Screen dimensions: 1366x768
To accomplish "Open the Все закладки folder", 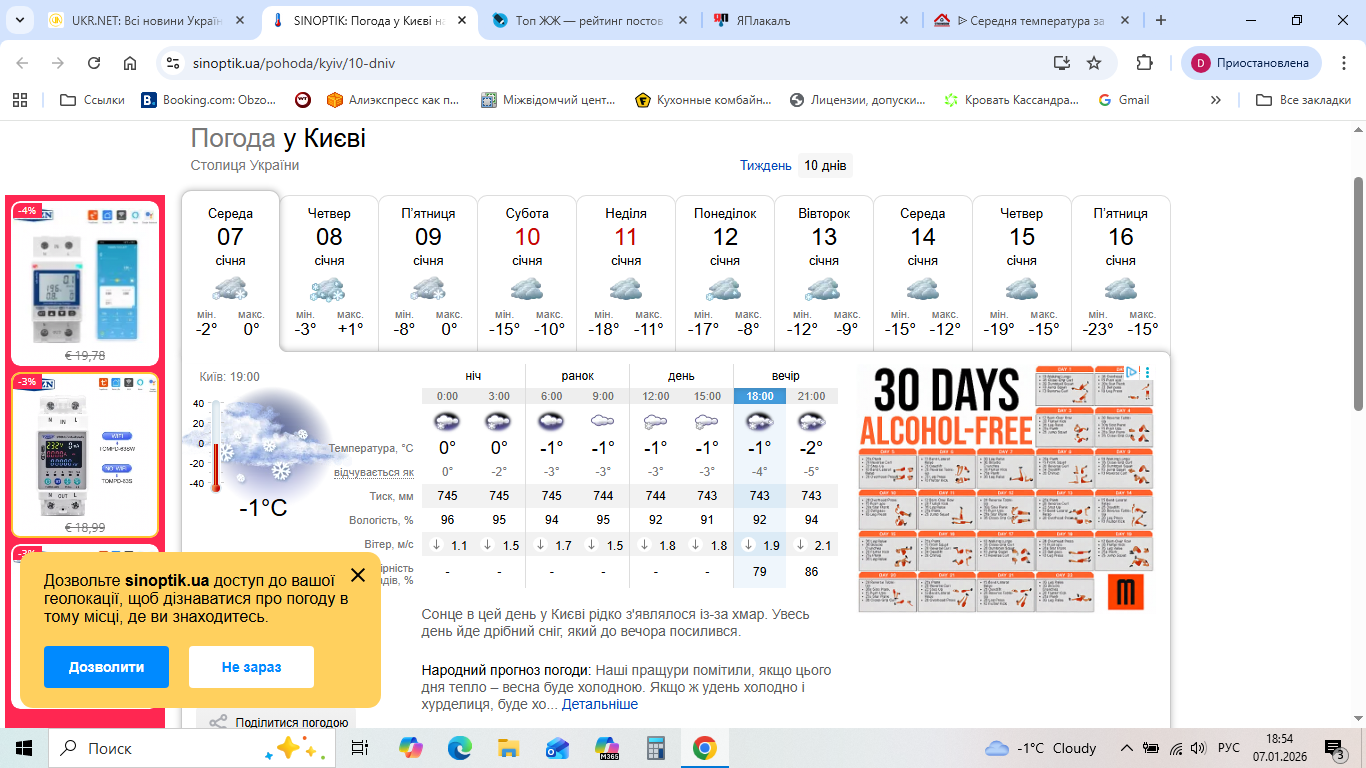I will (1304, 100).
